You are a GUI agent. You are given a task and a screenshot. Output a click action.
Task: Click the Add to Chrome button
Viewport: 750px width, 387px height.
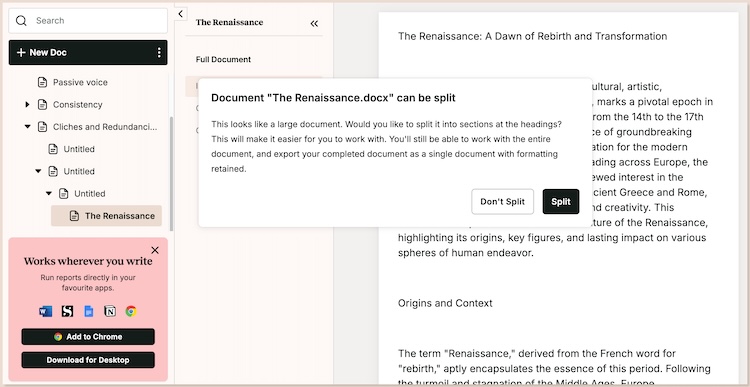88,337
